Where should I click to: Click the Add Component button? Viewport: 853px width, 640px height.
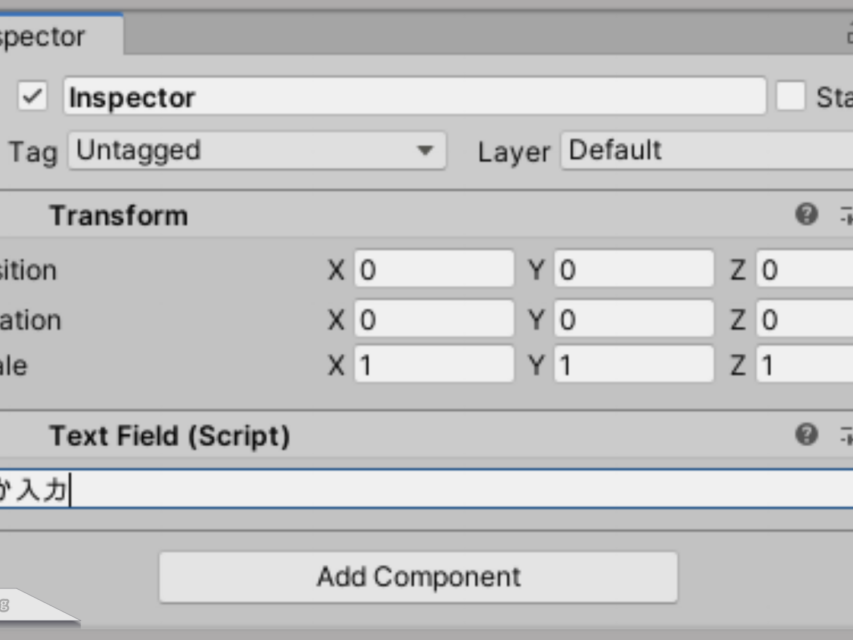click(418, 577)
